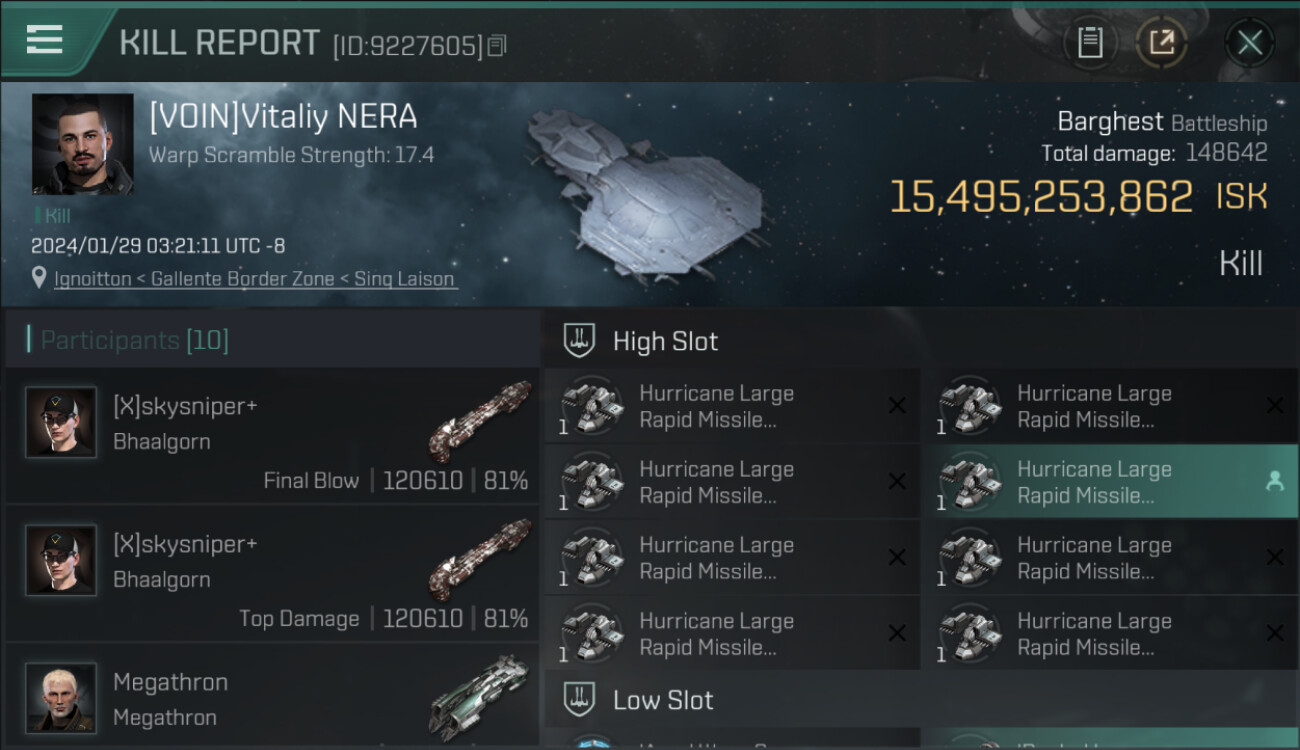Open the Top Damage skysniper+ entry

tap(272, 574)
